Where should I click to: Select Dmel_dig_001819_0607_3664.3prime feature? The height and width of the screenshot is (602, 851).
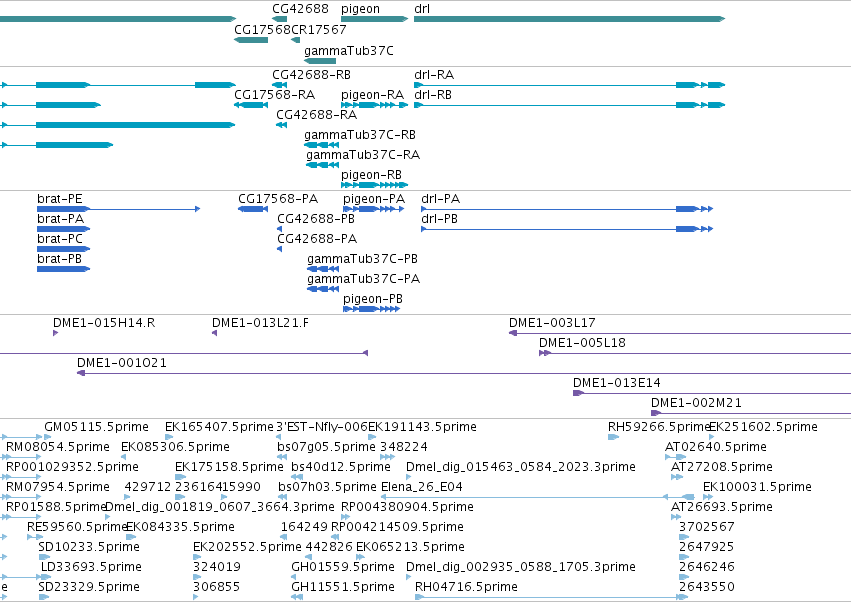(x=220, y=507)
